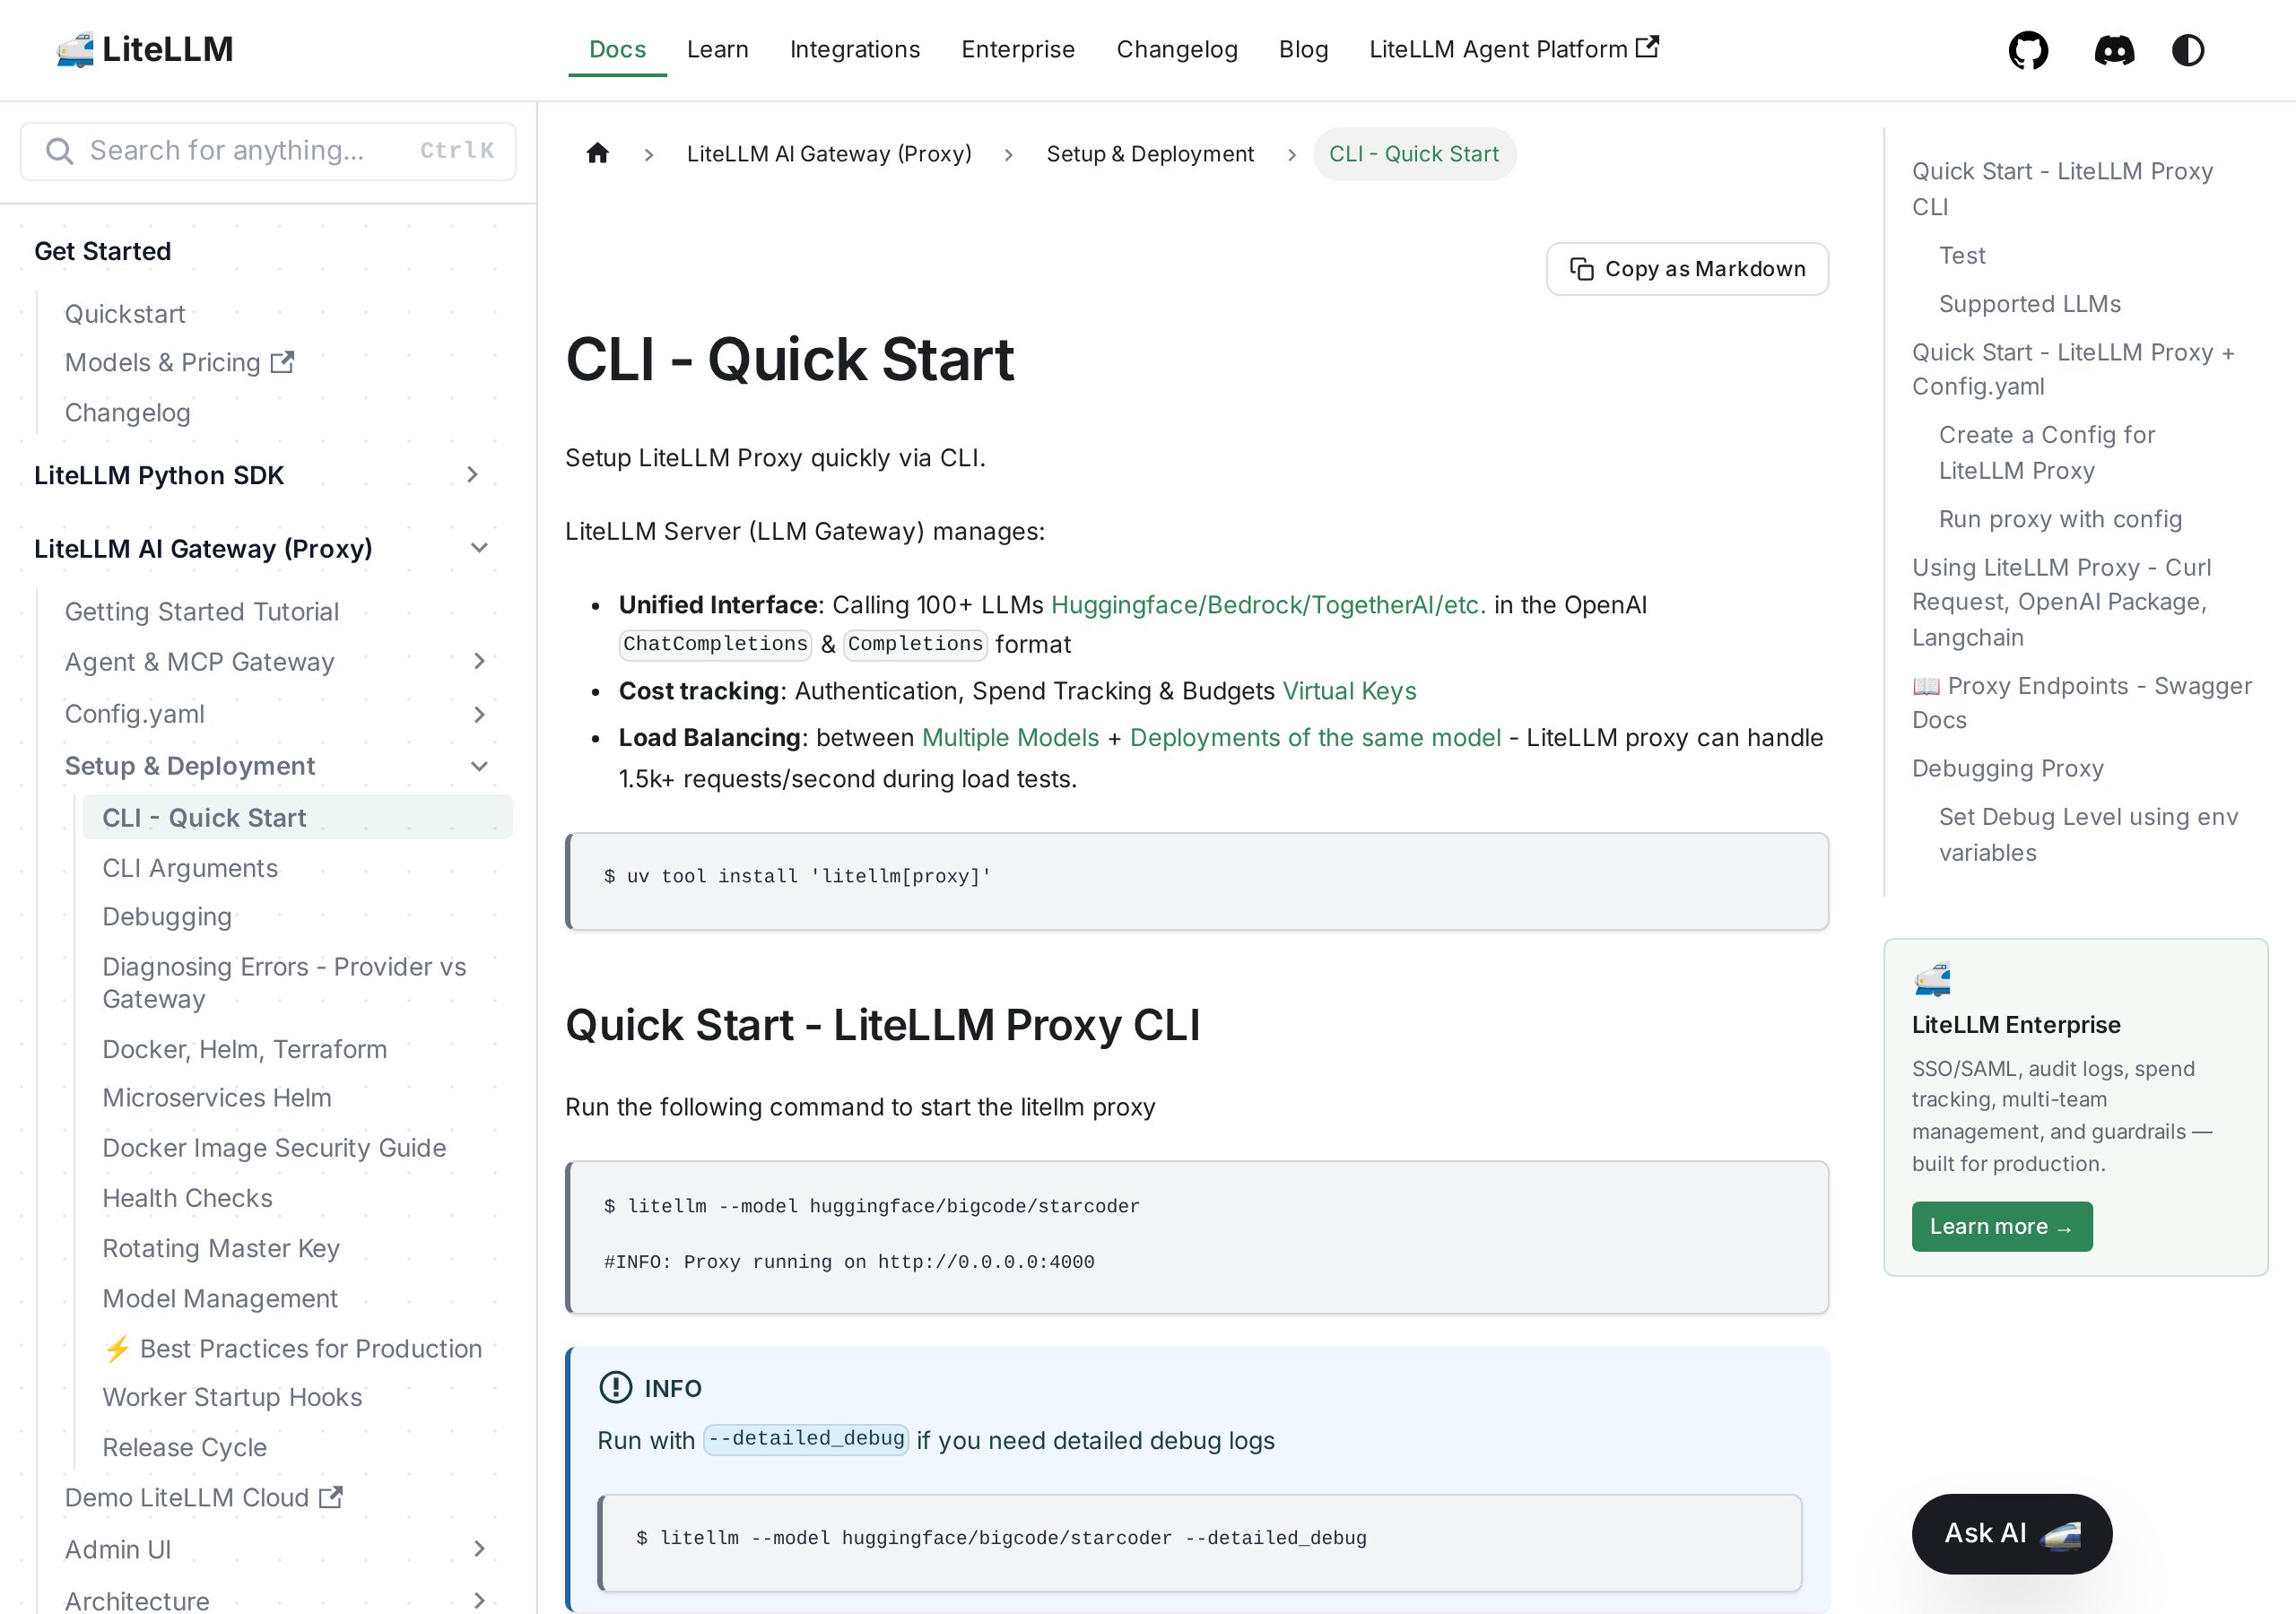Open Diagnosing Errors - Provider vs Gateway
This screenshot has width=2296, height=1614.
284,982
